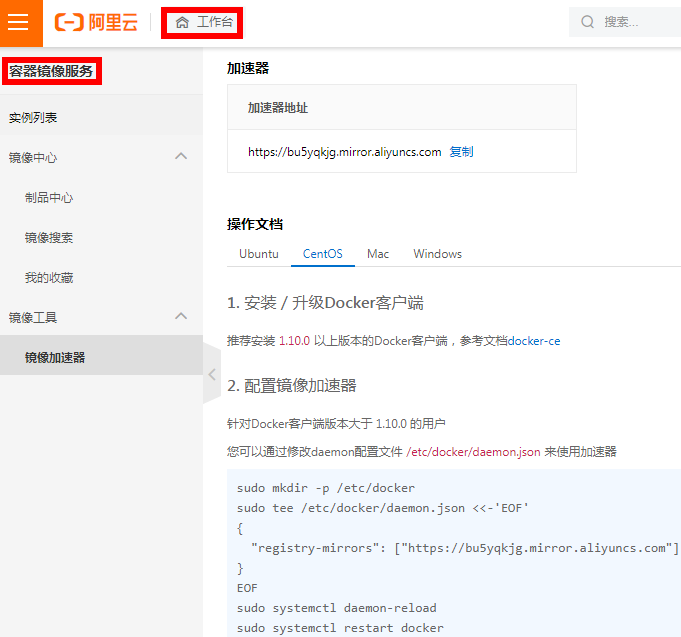Collapse the 镜像工具 section chevron
This screenshot has height=637, width=681.
(x=181, y=316)
